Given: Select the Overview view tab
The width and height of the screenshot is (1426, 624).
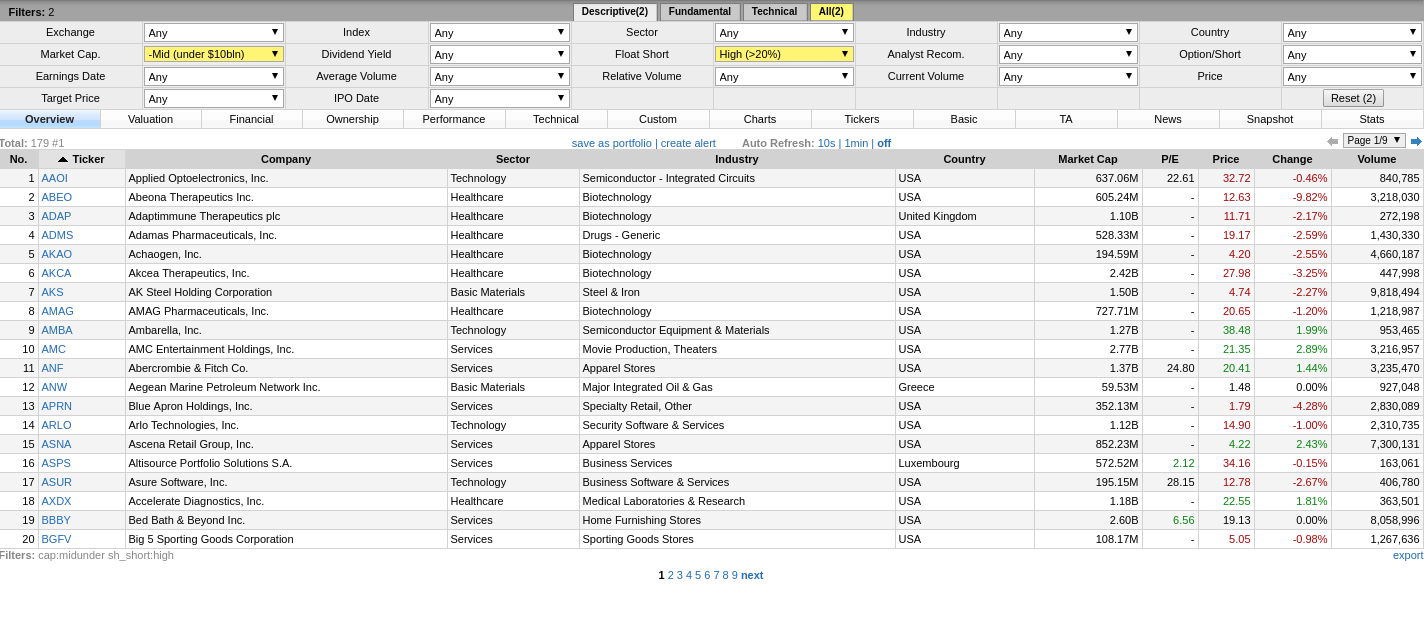Looking at the screenshot, I should [x=50, y=119].
